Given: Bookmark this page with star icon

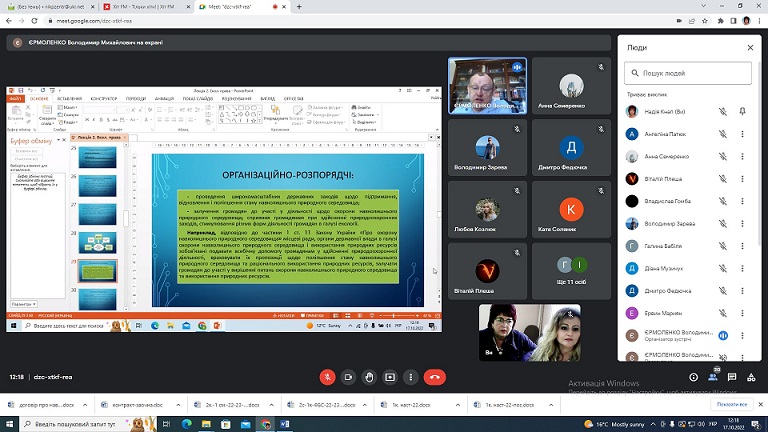Looking at the screenshot, I should point(705,21).
